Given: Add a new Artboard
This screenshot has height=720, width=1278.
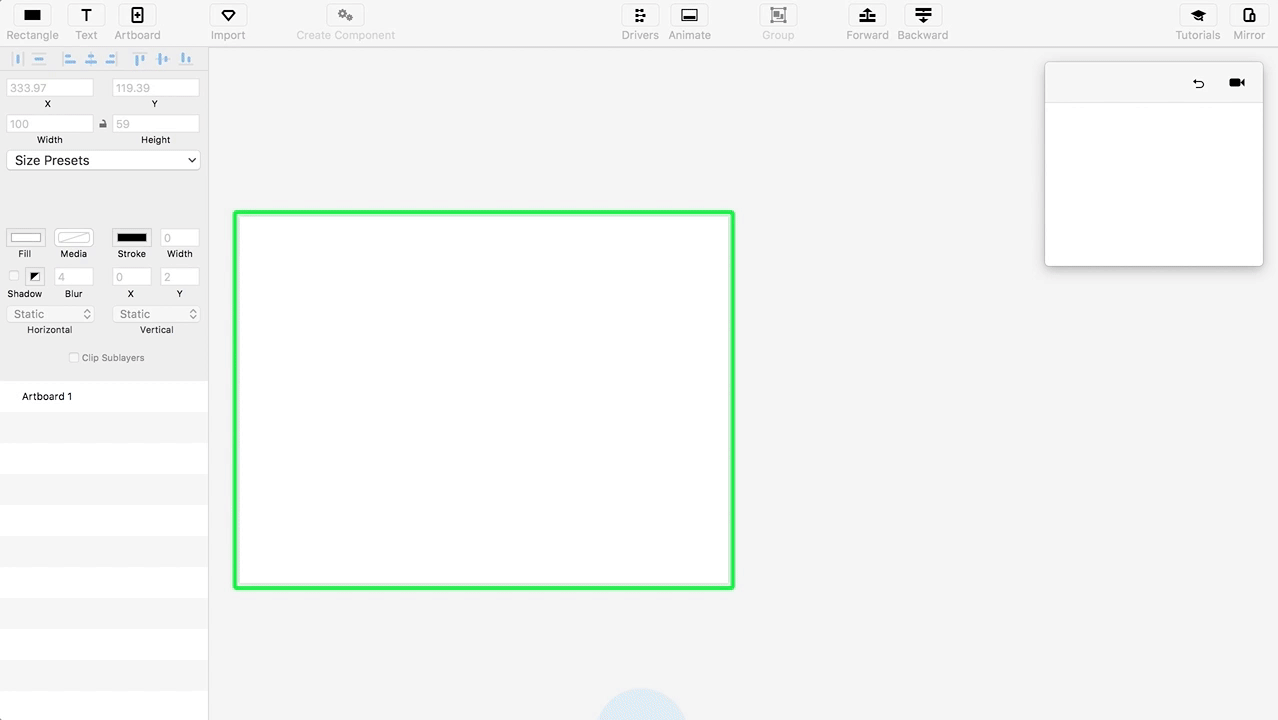Looking at the screenshot, I should tap(137, 15).
